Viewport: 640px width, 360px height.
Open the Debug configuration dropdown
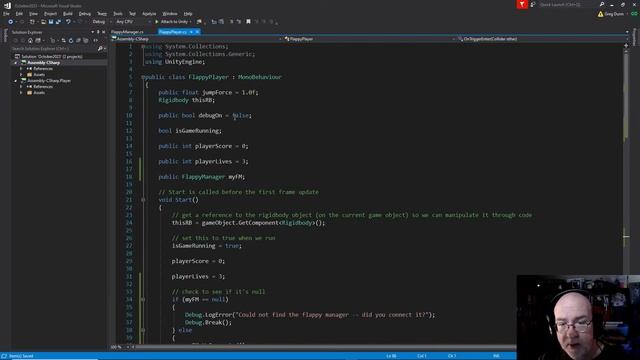101,22
